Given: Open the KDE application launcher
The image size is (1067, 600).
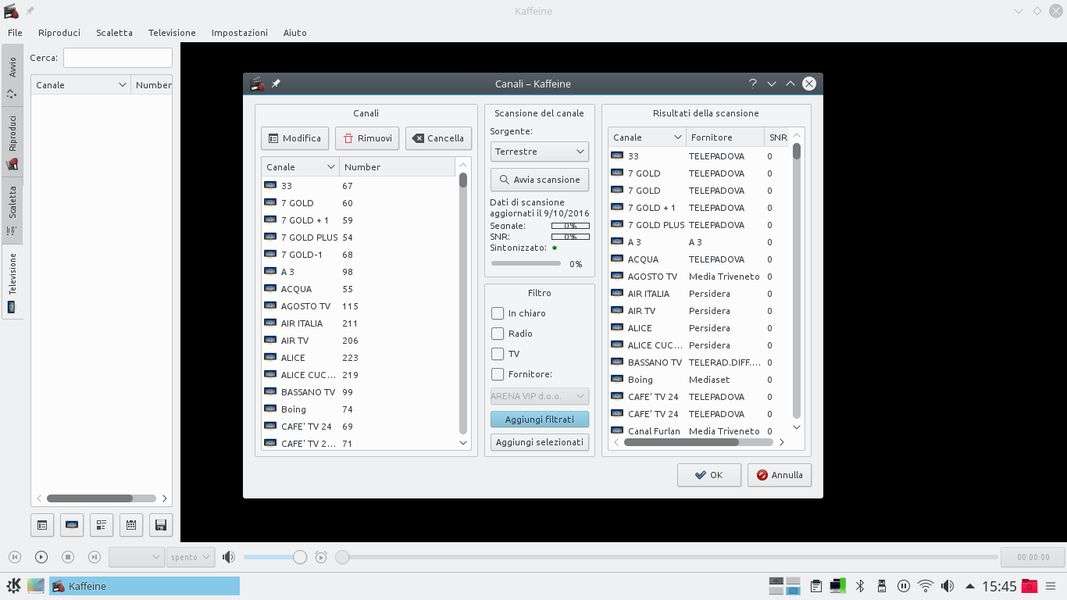Looking at the screenshot, I should pyautogui.click(x=14, y=586).
